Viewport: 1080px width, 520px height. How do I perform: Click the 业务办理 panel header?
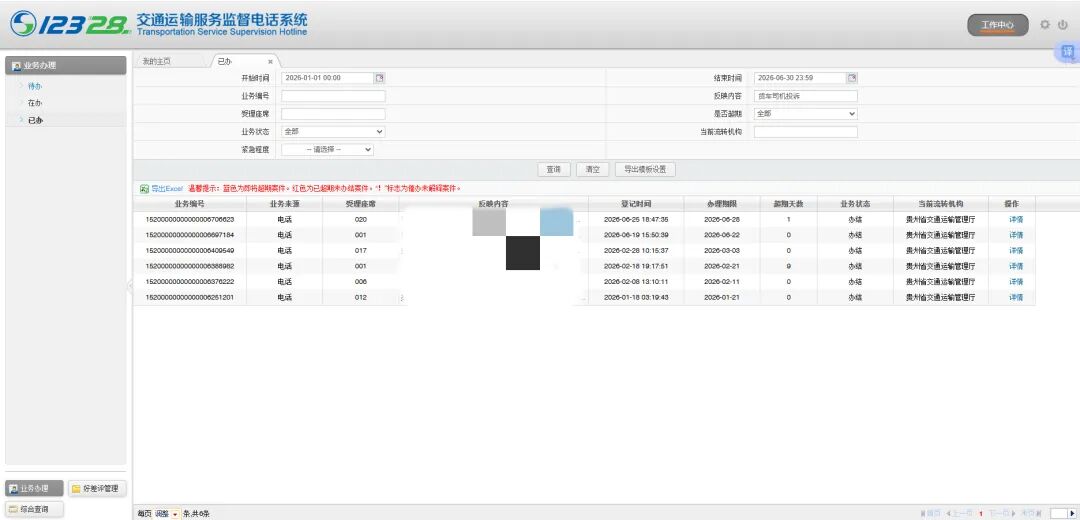[x=66, y=65]
